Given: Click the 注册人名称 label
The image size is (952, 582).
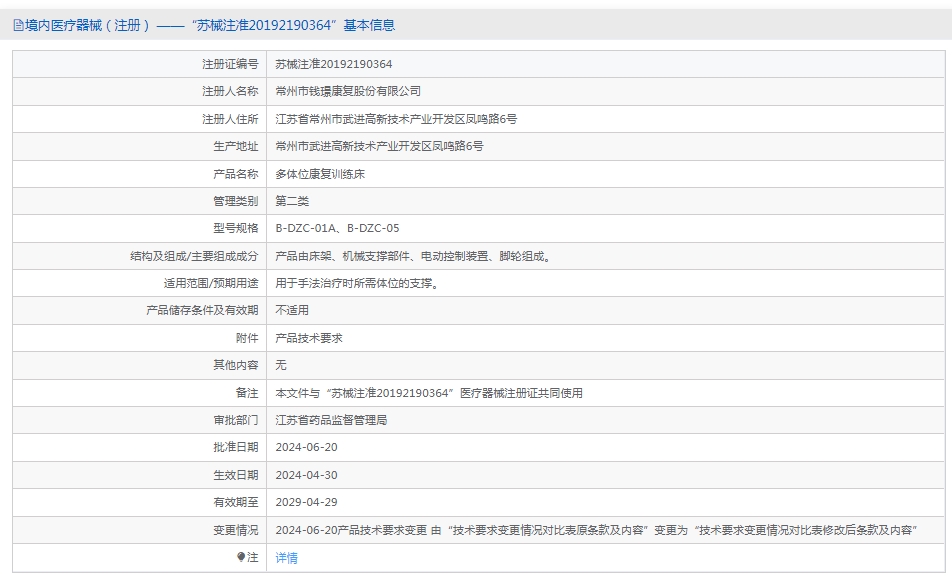Looking at the screenshot, I should pos(230,92).
